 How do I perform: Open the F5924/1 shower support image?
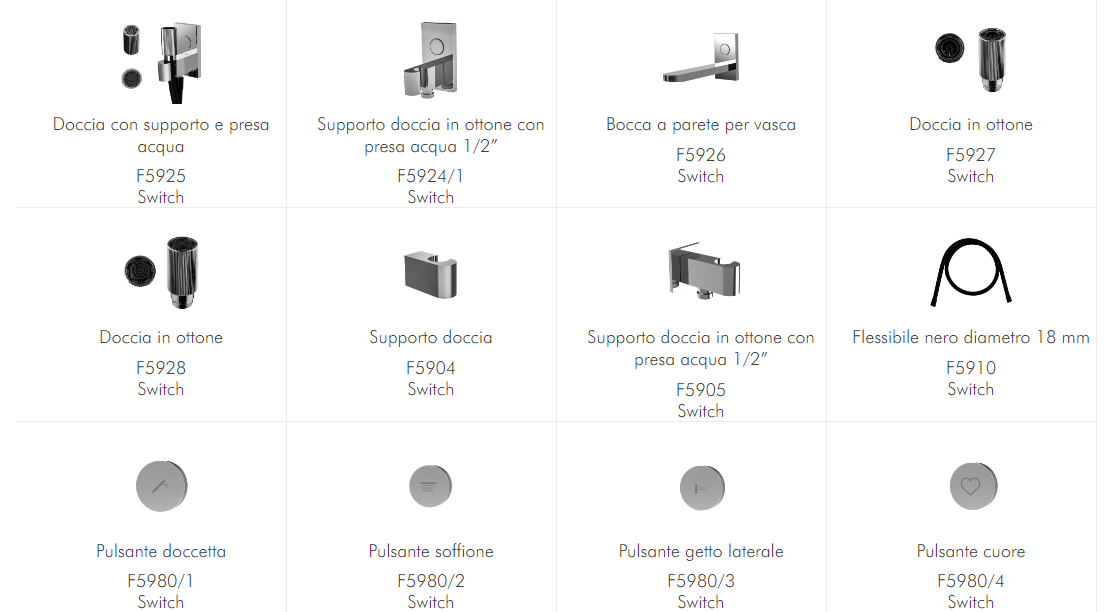coord(431,60)
